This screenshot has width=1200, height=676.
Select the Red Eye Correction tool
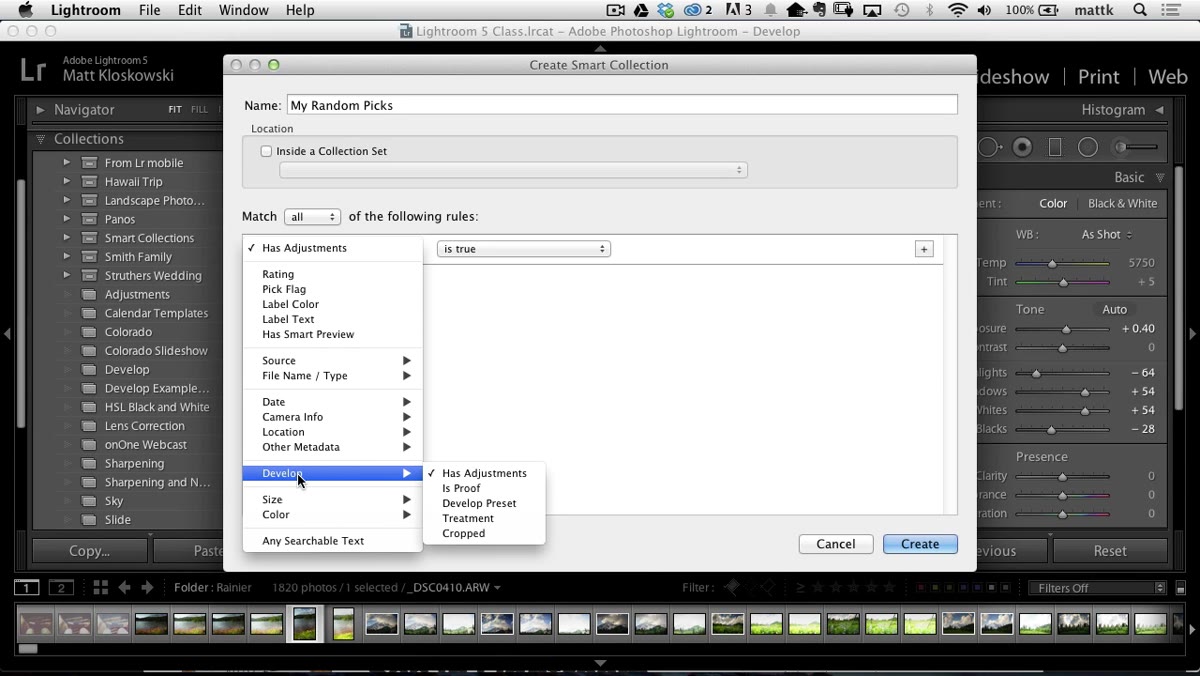tap(1023, 147)
